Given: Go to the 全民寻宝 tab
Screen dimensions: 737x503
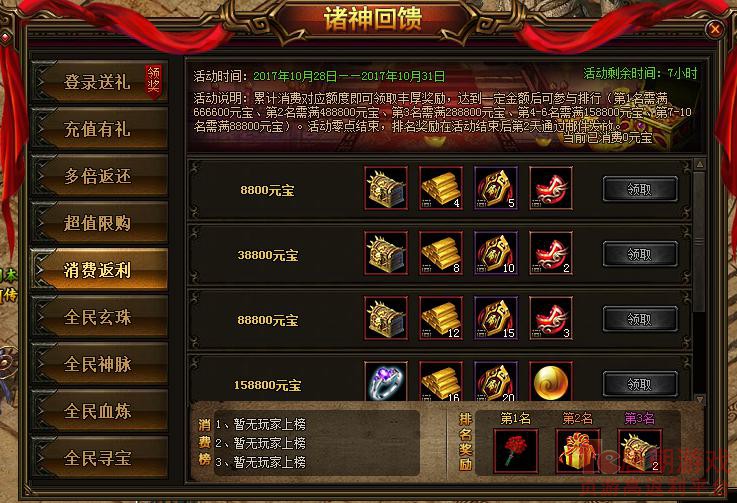Looking at the screenshot, I should coord(100,458).
